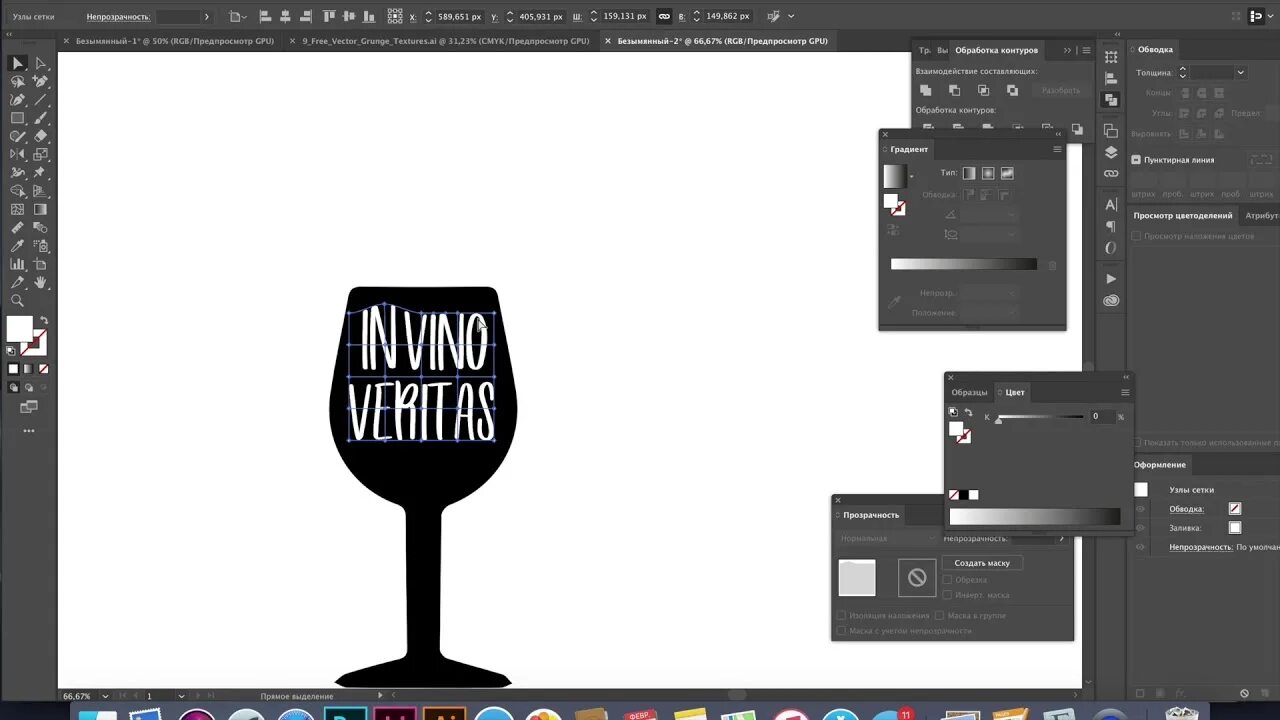Toggle constrain width and height proportions link
Screen dimensions: 1280x720
[x=664, y=16]
